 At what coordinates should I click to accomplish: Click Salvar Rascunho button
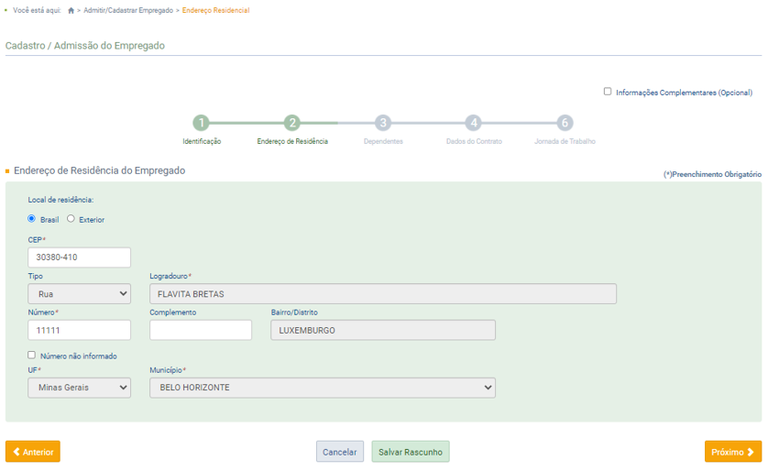click(x=410, y=452)
